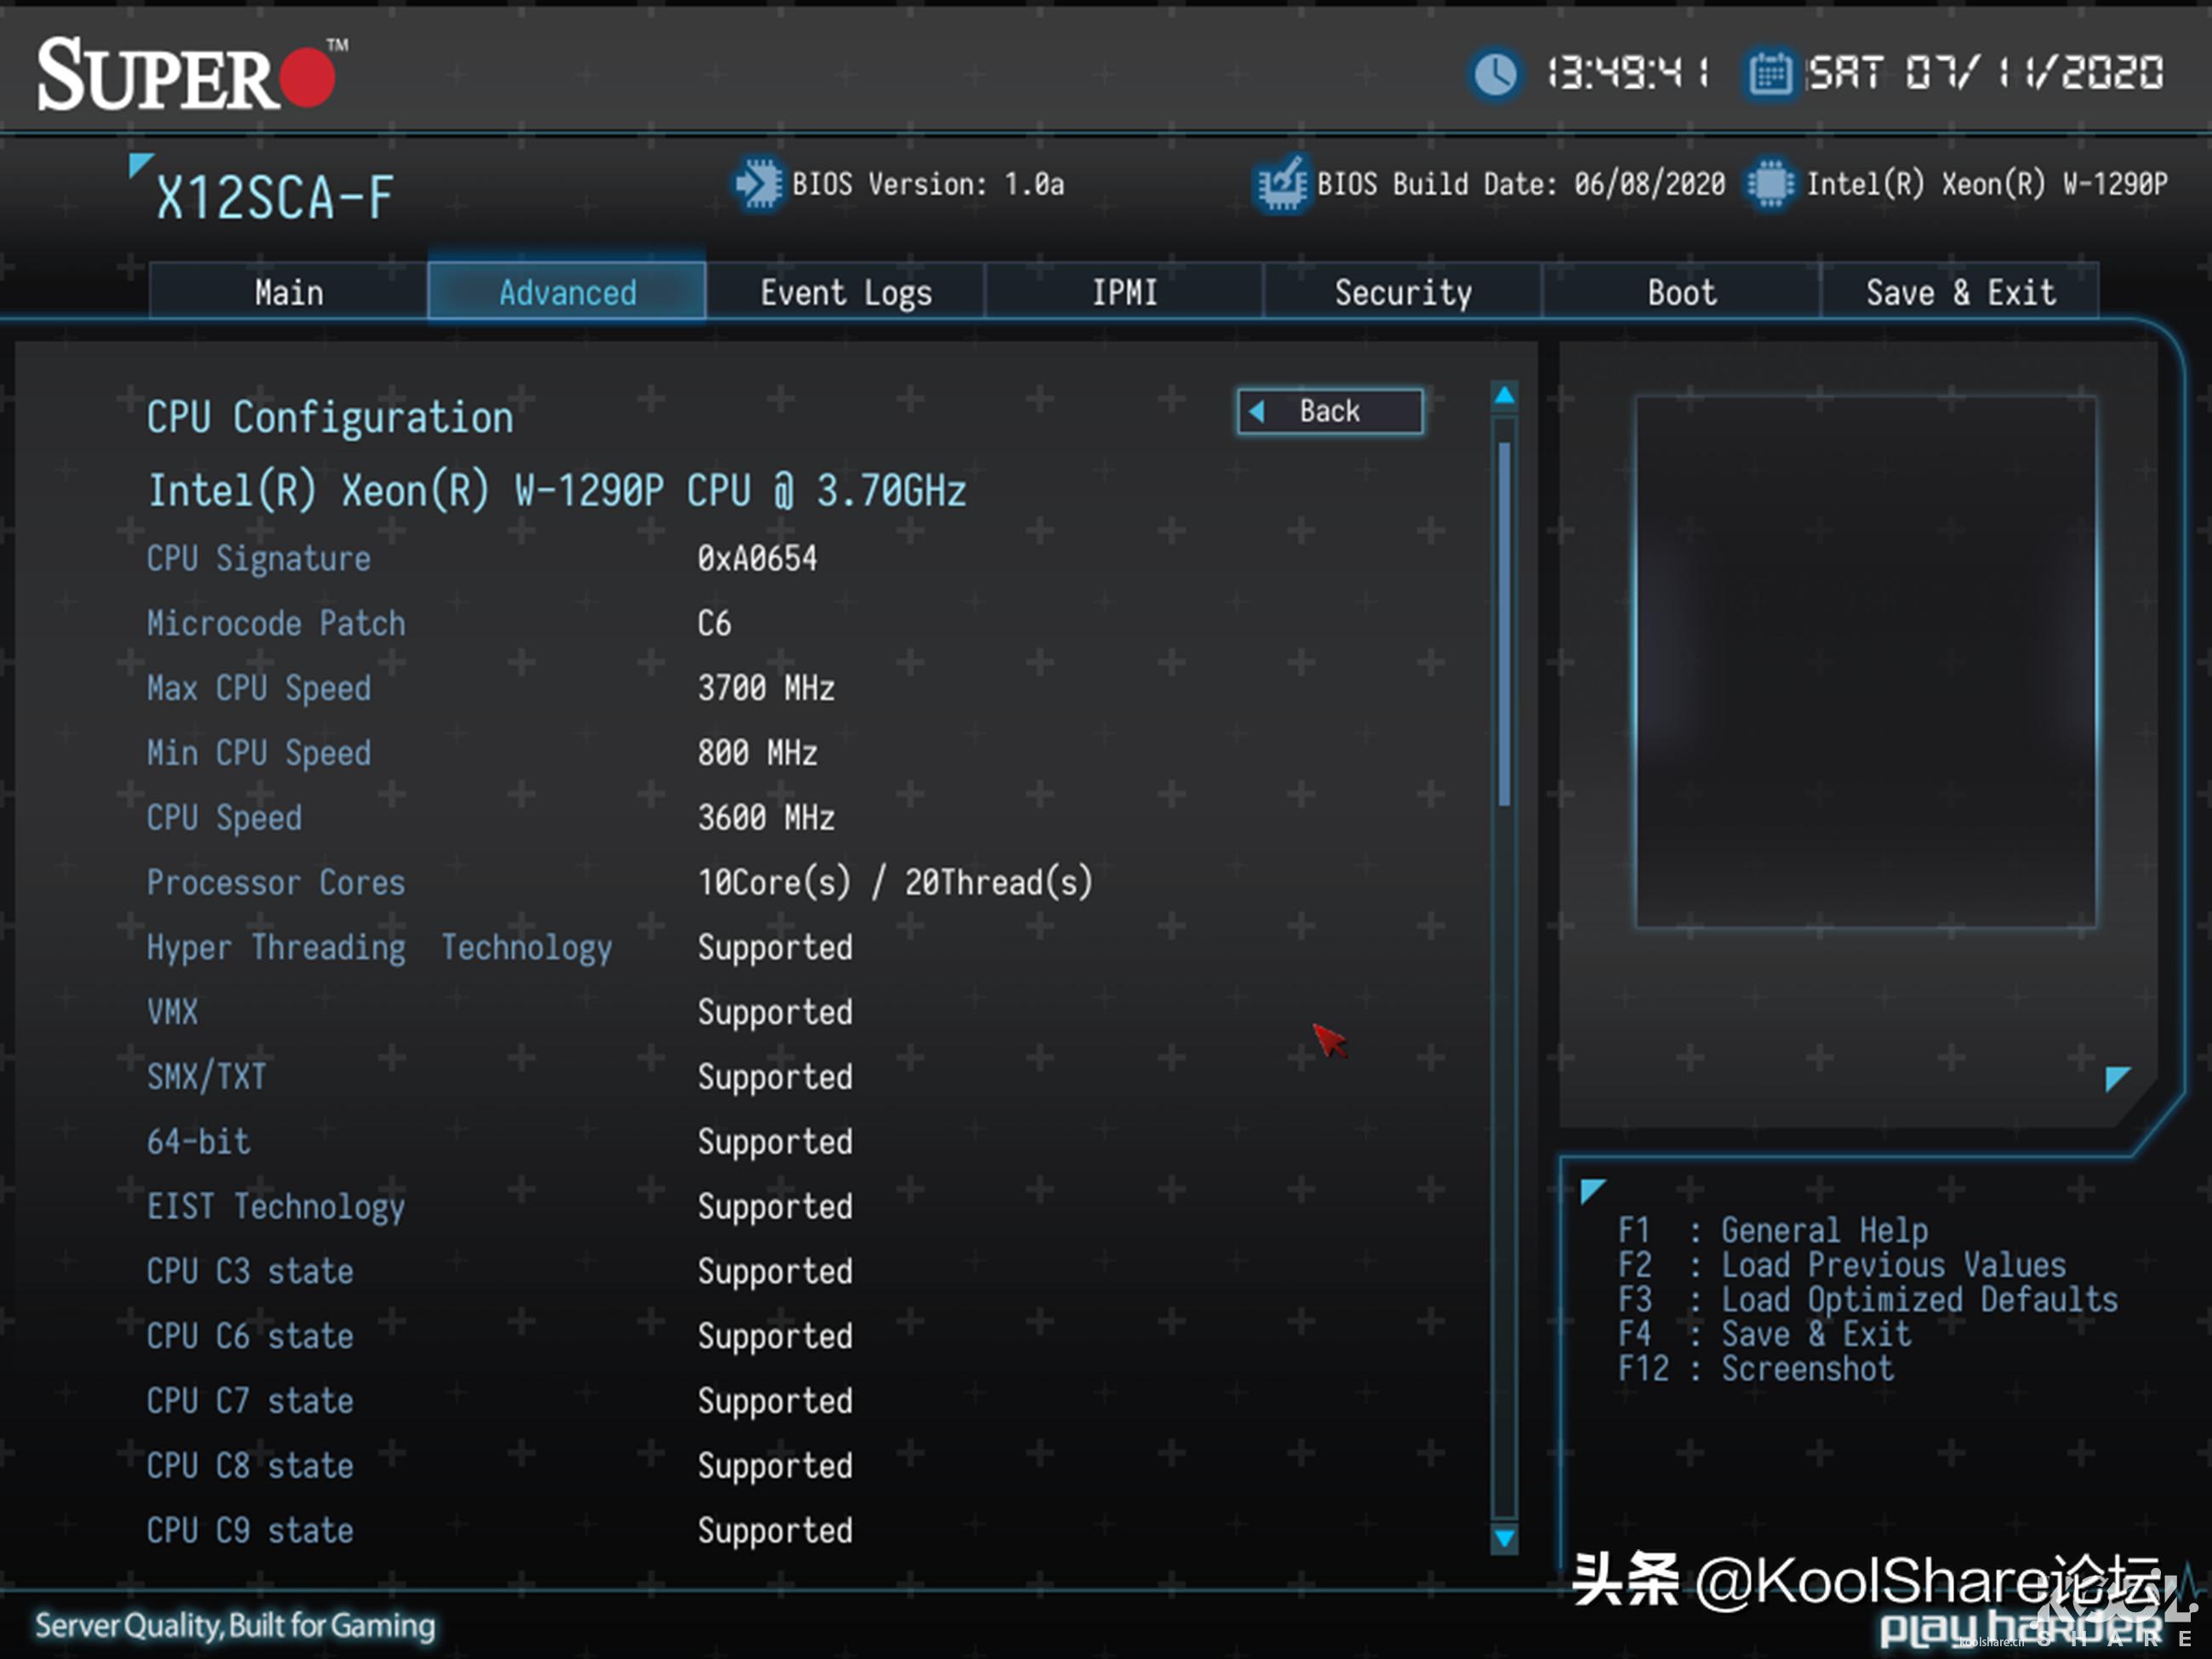Image resolution: width=2212 pixels, height=1659 pixels.
Task: Click the CPU chip icon near Xeon label
Action: point(1770,184)
